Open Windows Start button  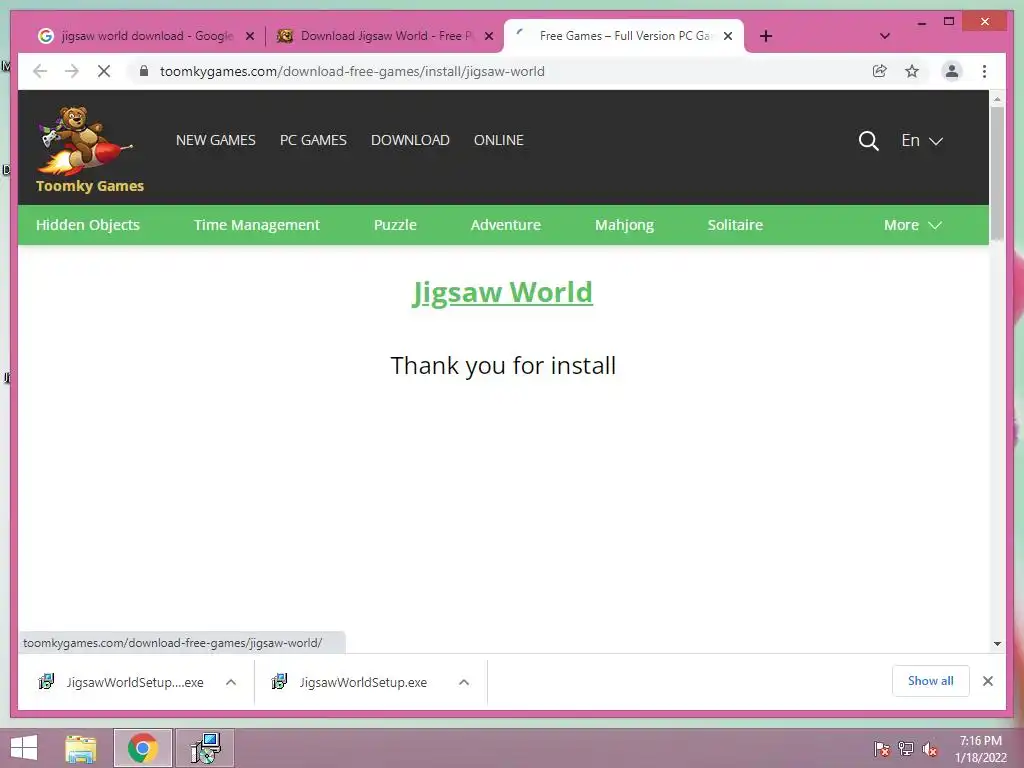point(24,748)
